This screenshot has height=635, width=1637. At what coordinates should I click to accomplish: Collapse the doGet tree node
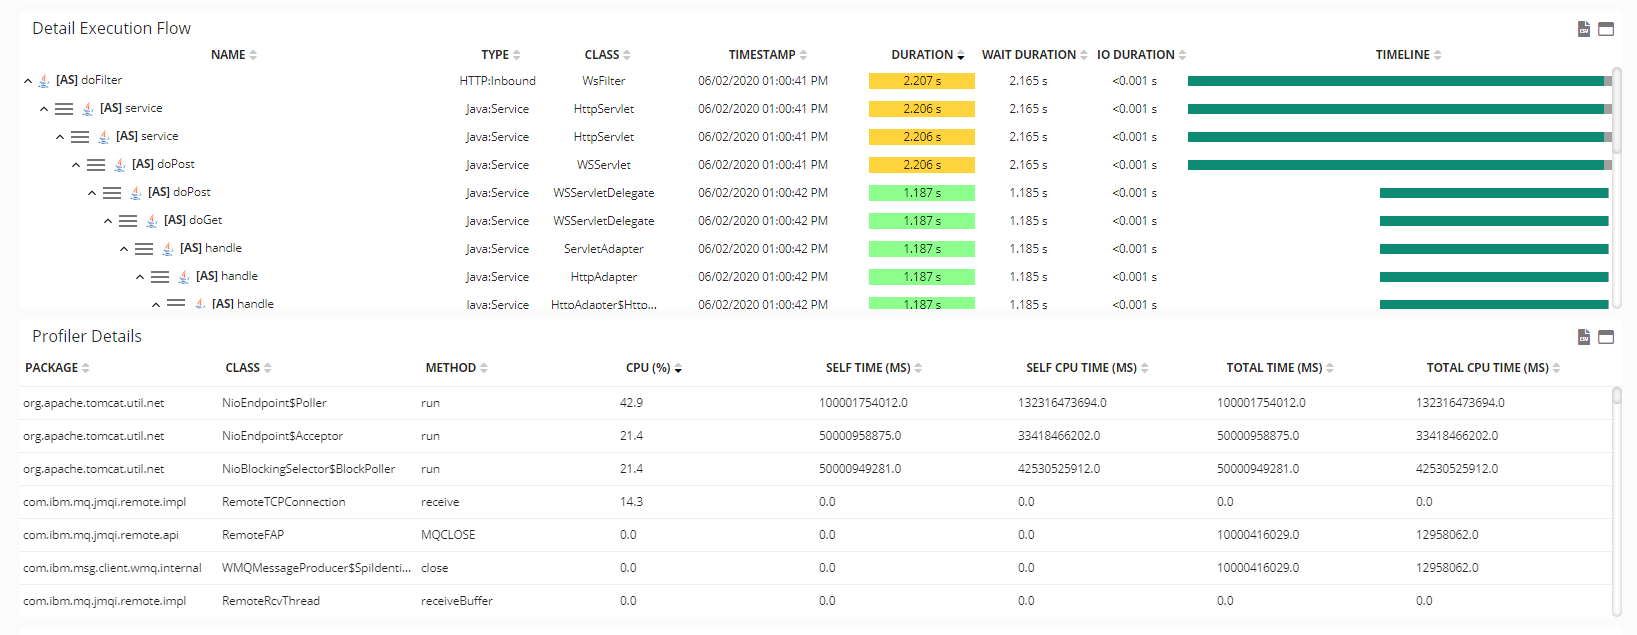108,221
